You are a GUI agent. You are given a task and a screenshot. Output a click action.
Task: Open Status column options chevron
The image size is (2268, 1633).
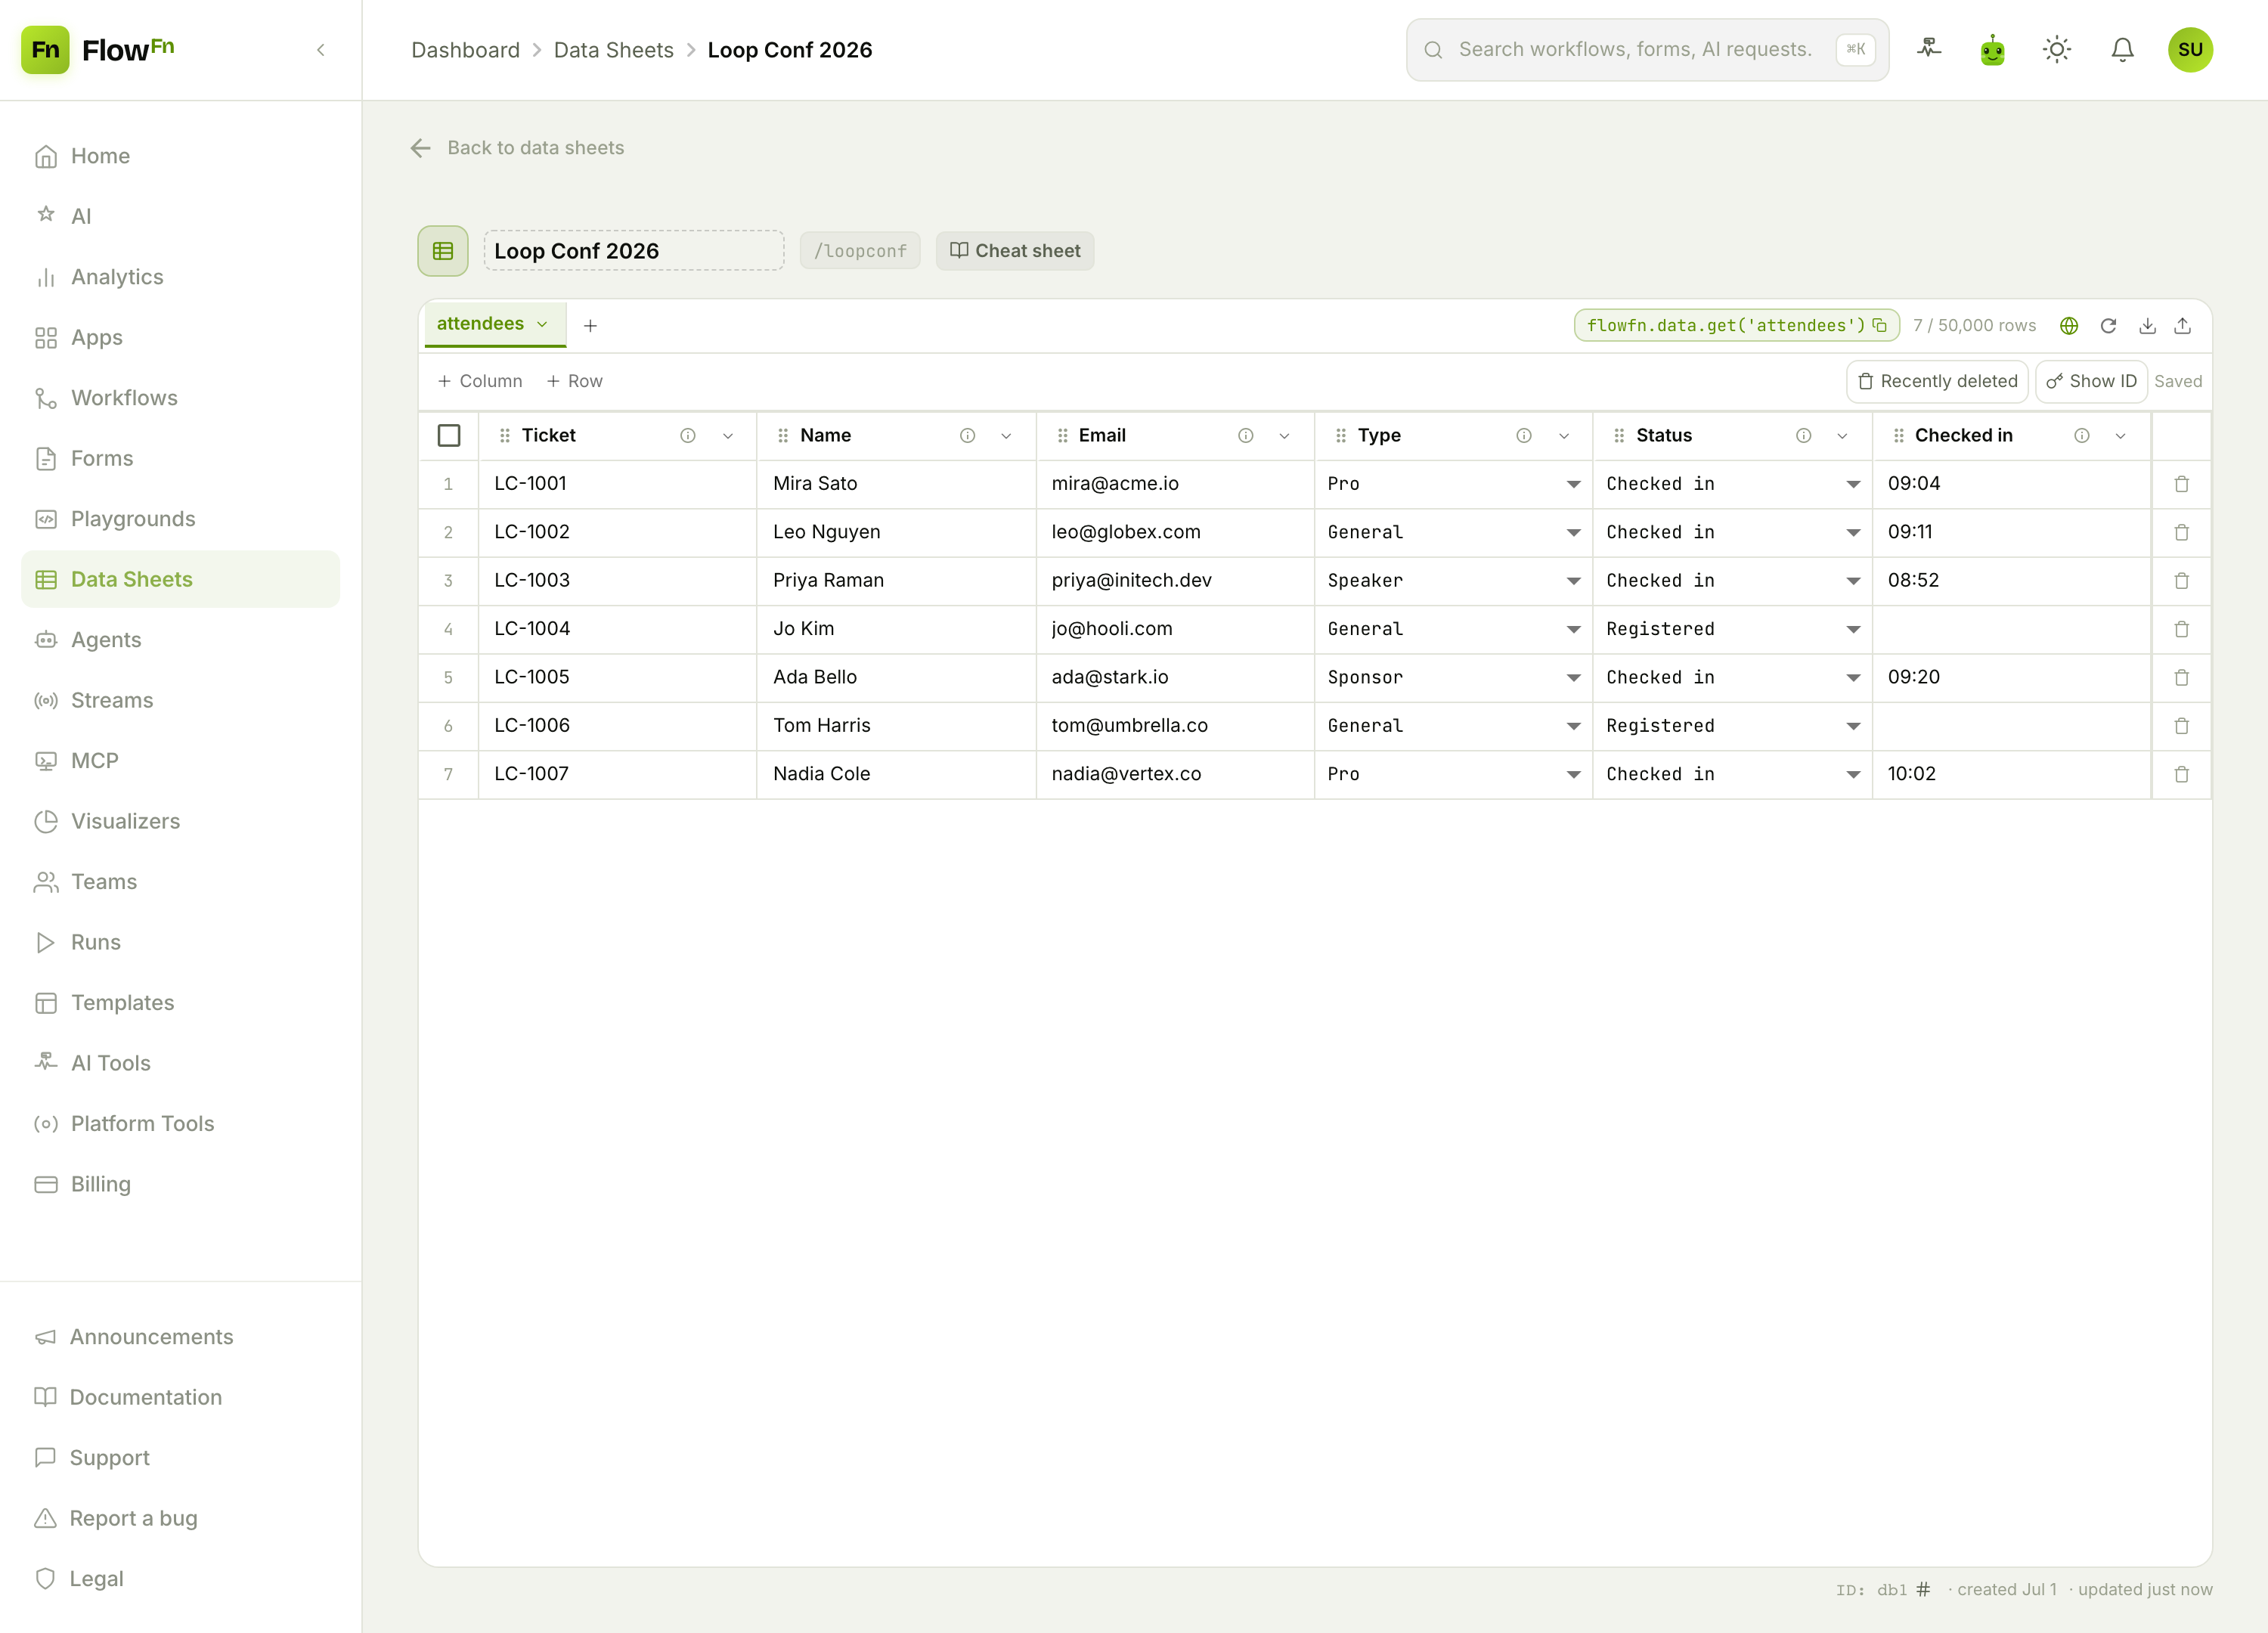[x=1842, y=436]
